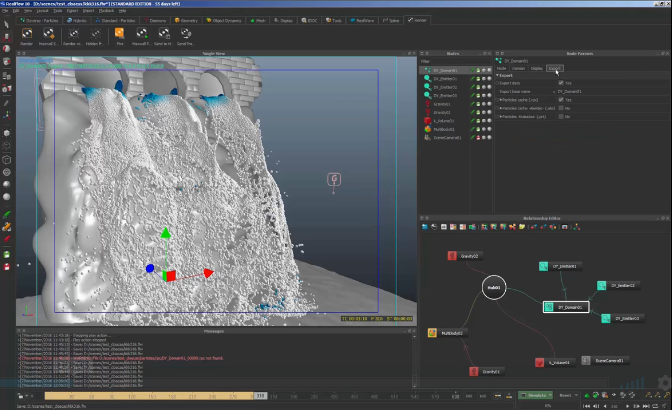Viewport: 672px width, 411px height.
Task: Select the k_Volume01 node in Relationship Editor
Action: point(555,363)
